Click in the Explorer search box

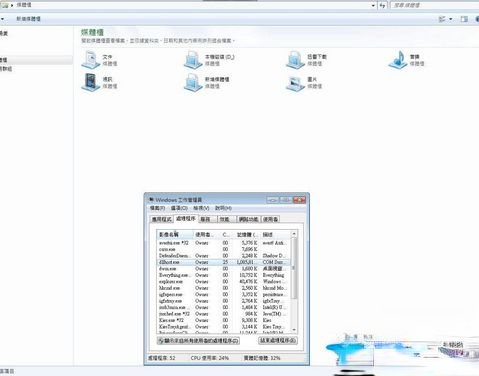(435, 5)
